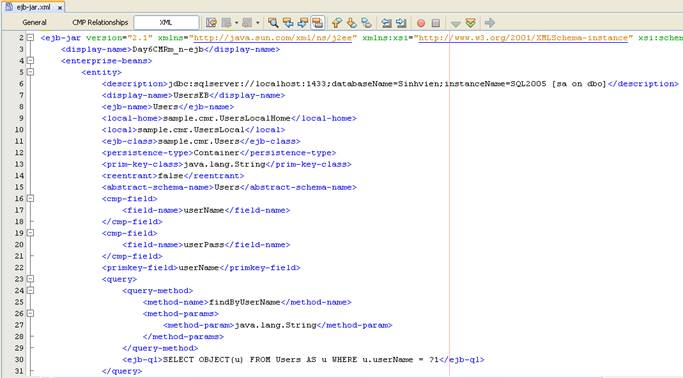The image size is (683, 378).
Task: Click the prim-key-class java.lang.String line
Action: coord(227,164)
